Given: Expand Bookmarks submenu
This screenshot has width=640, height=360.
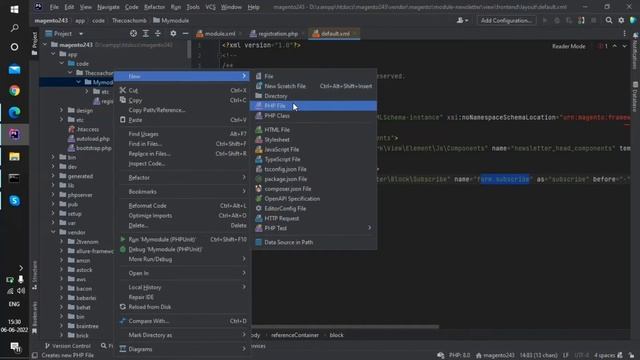Looking at the screenshot, I should (x=182, y=191).
